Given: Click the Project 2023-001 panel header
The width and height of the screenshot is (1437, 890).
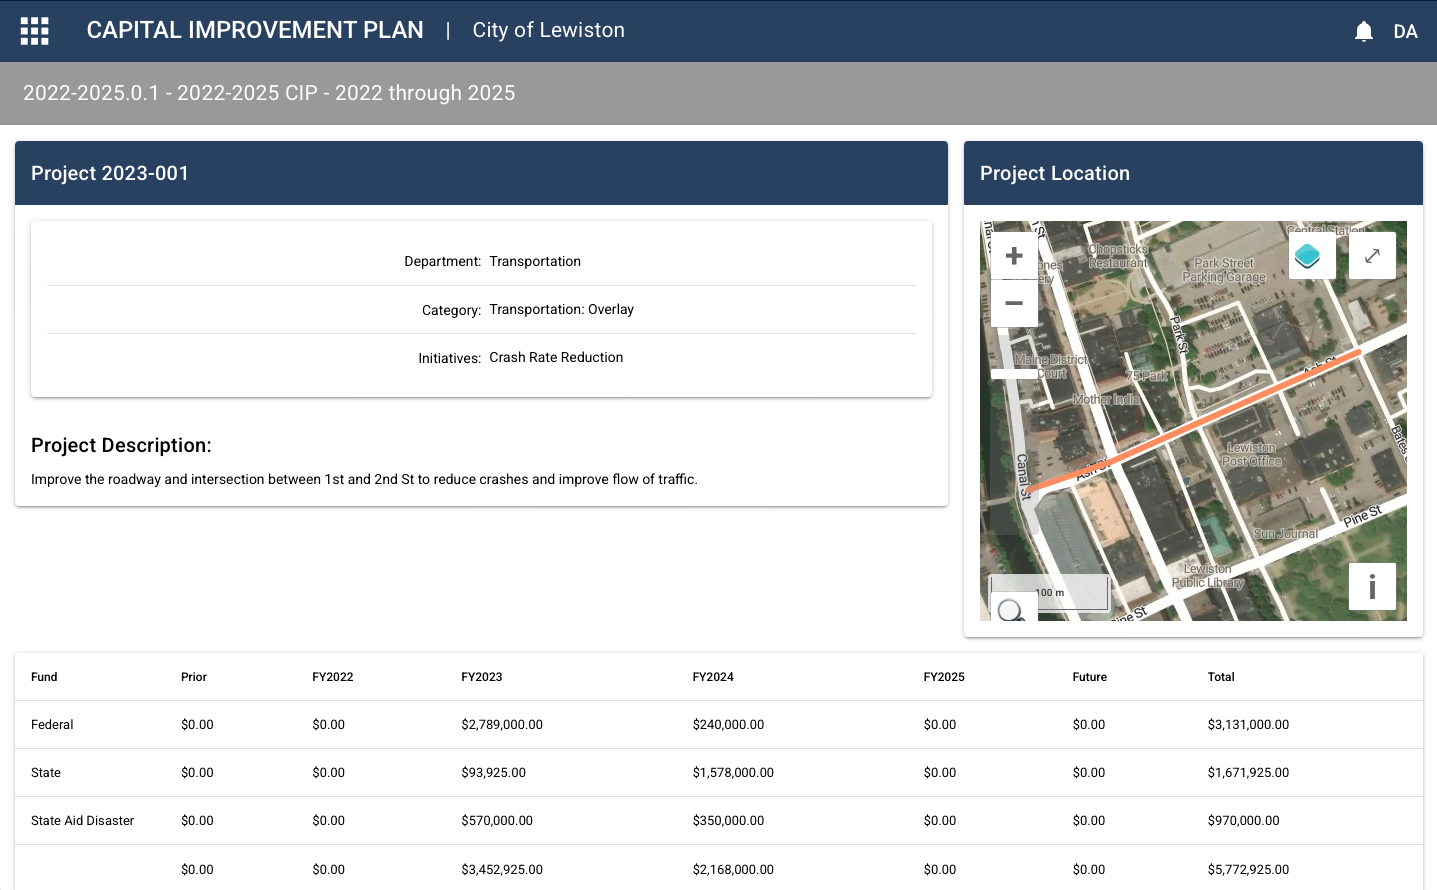Looking at the screenshot, I should (x=108, y=172).
